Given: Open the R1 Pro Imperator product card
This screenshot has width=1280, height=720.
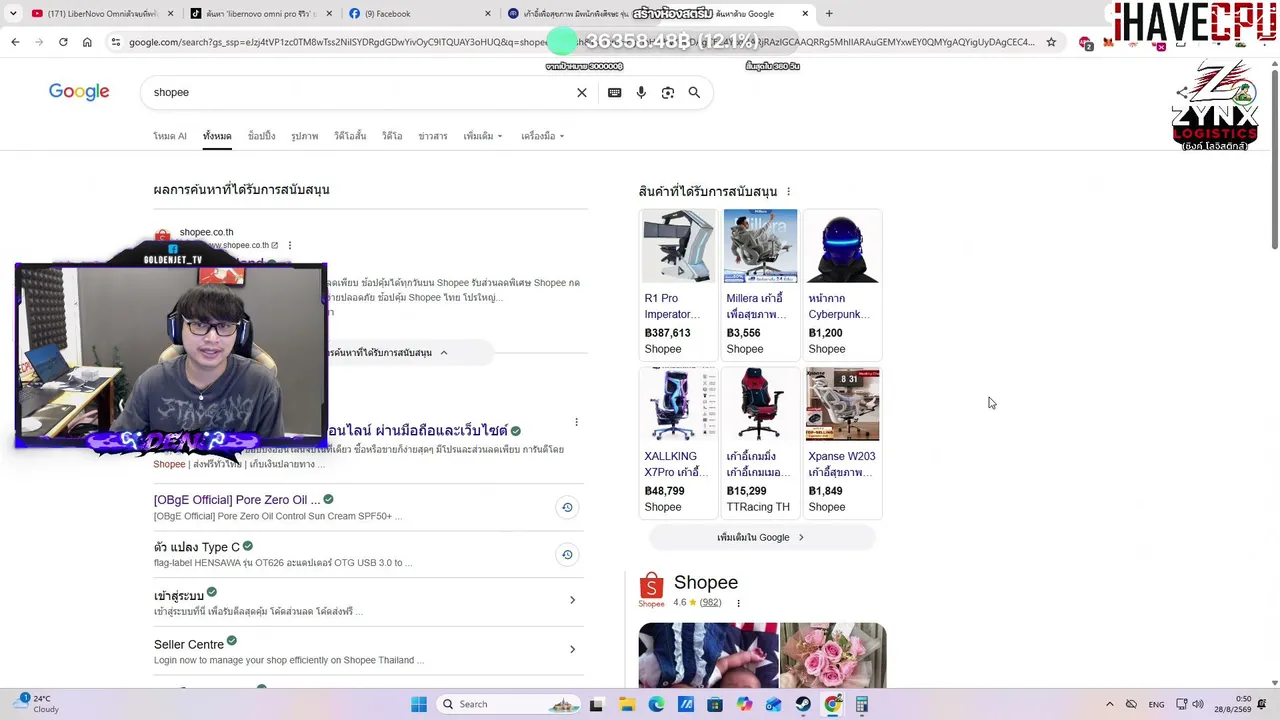Looking at the screenshot, I should pyautogui.click(x=678, y=283).
